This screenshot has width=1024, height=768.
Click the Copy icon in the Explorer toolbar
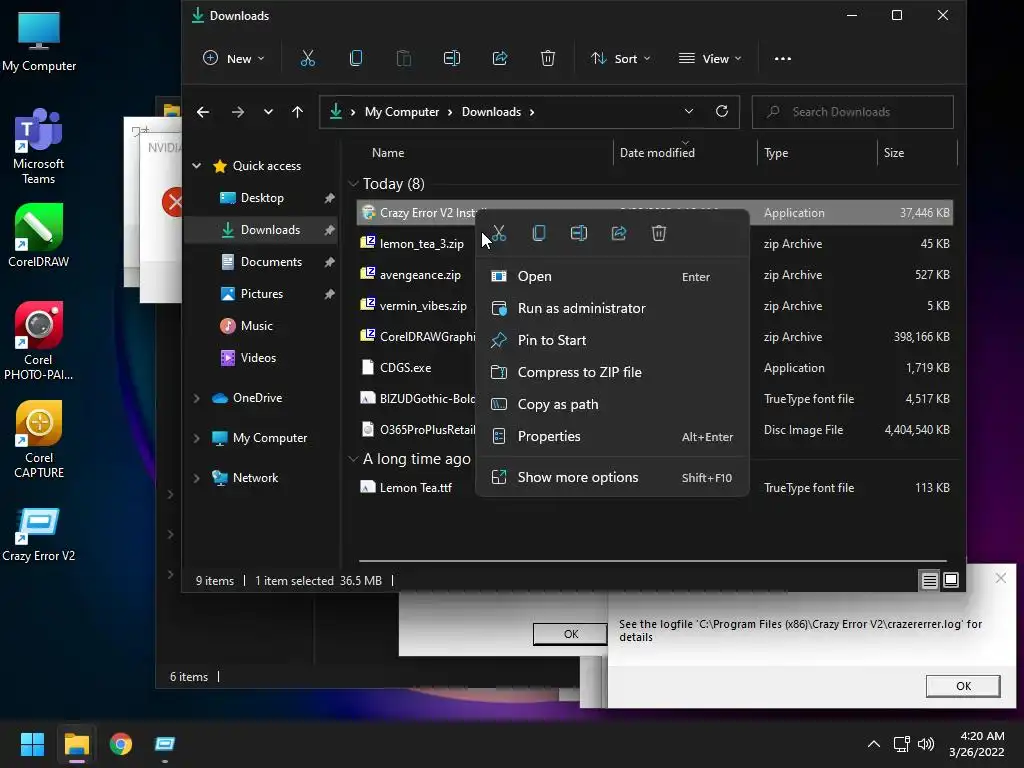tap(356, 59)
